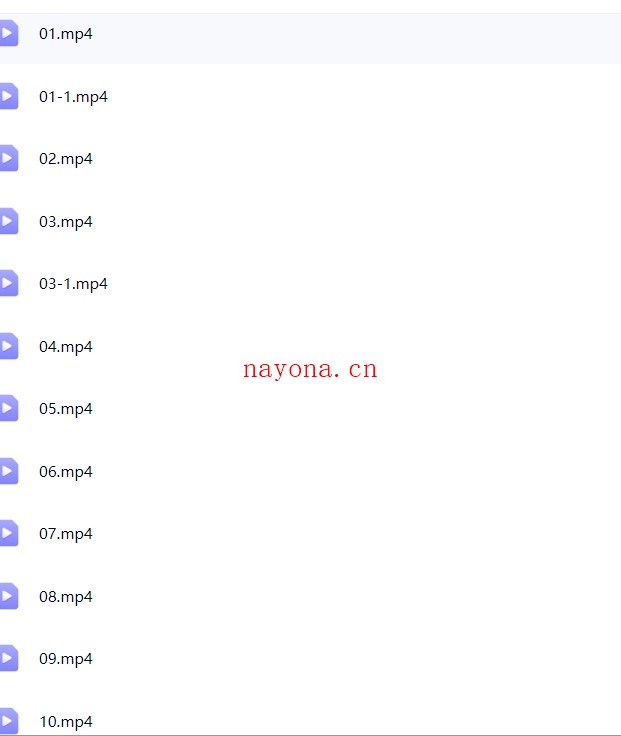The height and width of the screenshot is (736, 621).
Task: Click the video icon beside 06.mp4
Action: click(9, 471)
